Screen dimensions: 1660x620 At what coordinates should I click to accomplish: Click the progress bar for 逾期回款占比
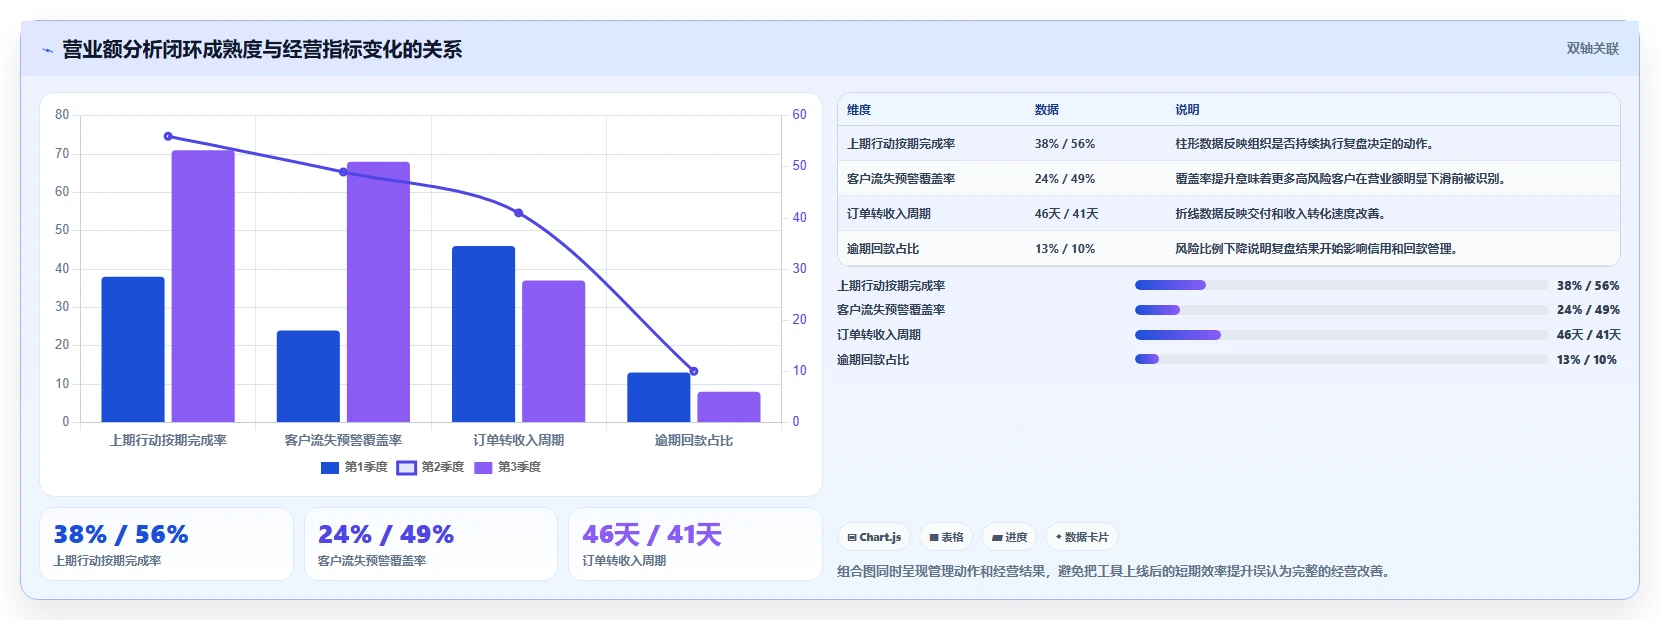pyautogui.click(x=1341, y=359)
